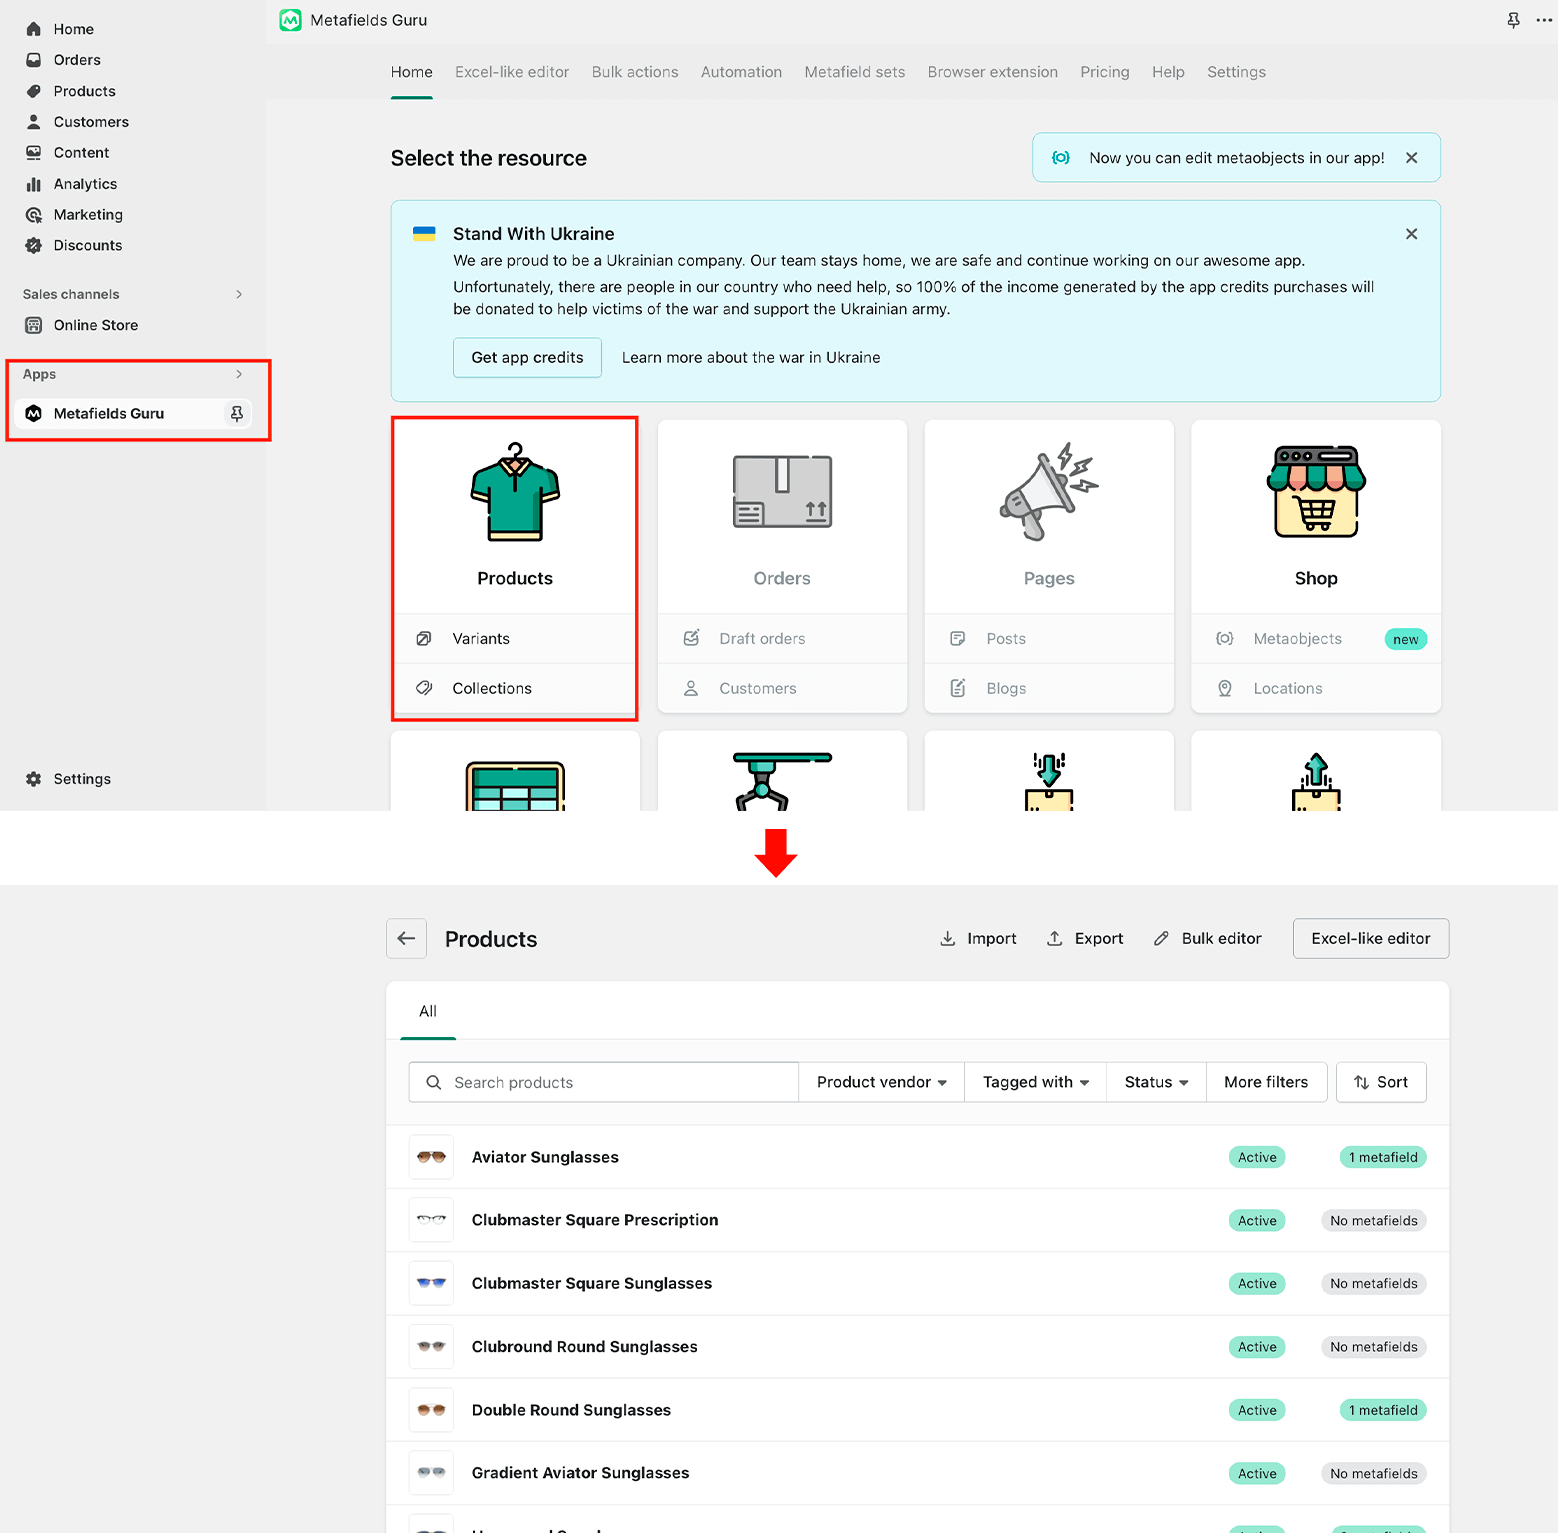Screen dimensions: 1558x1533
Task: Open Gradient Aviator Sunglasses product
Action: 918,1473
